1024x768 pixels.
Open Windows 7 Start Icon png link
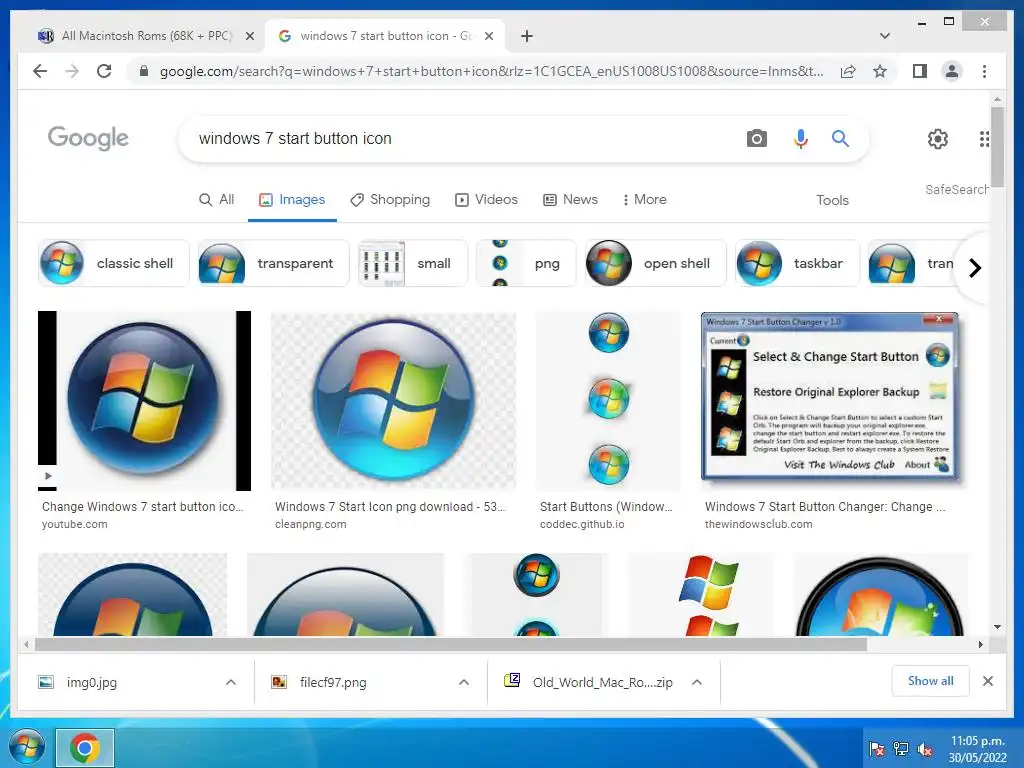pyautogui.click(x=390, y=507)
